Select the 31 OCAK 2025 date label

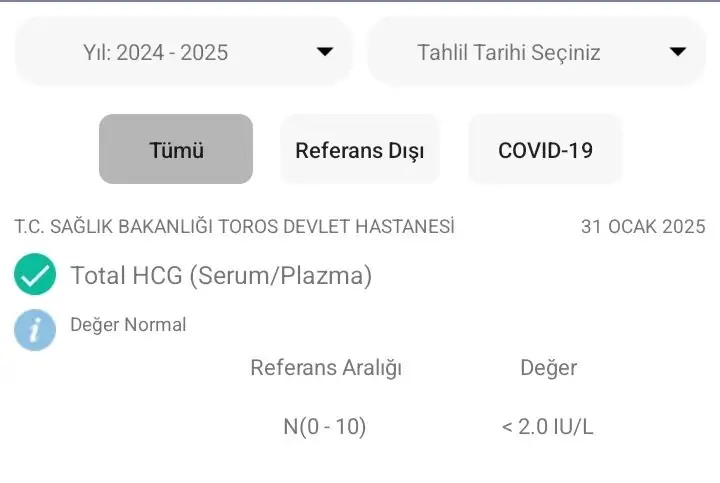point(643,227)
